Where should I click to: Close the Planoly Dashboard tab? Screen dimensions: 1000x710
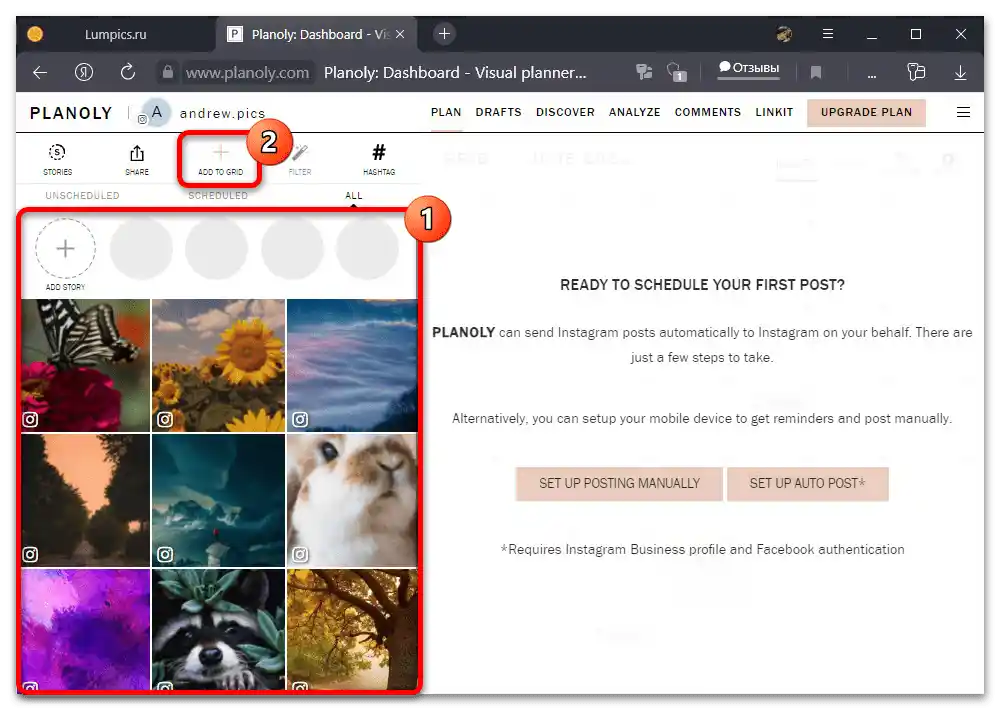point(400,34)
